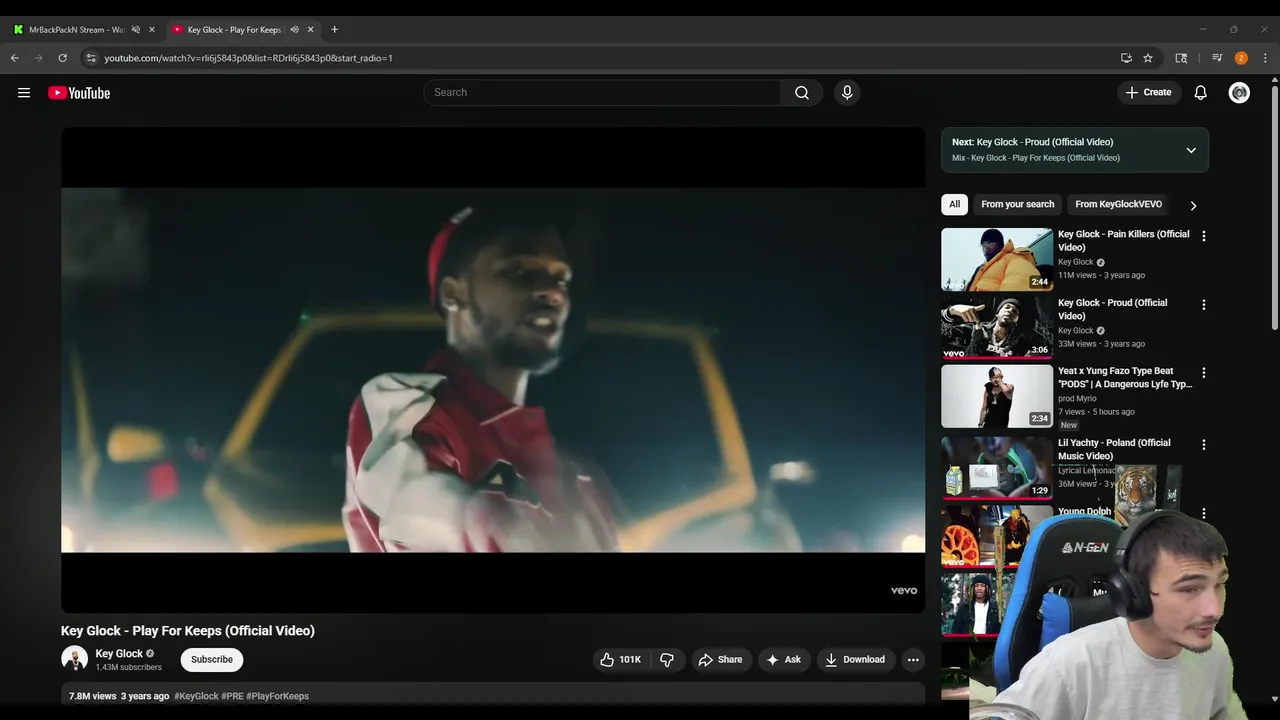Click the Create button
This screenshot has height=720, width=1280.
pos(1148,92)
